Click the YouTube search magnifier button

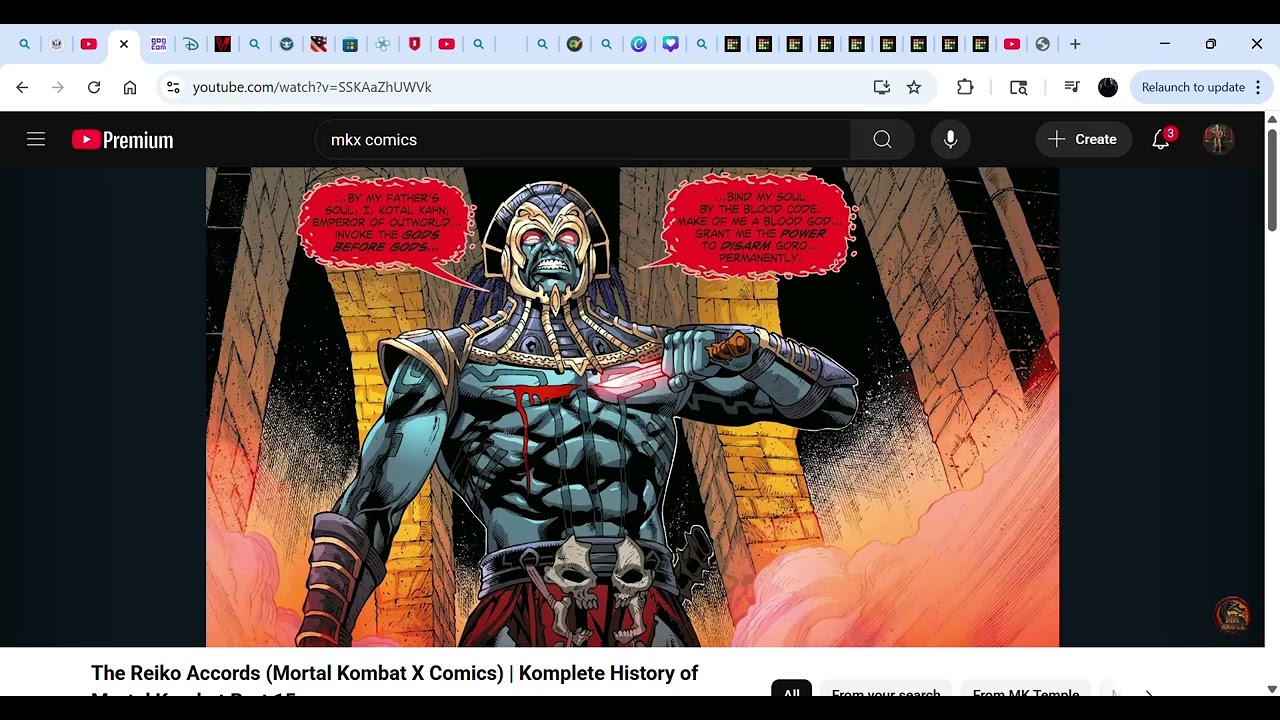[882, 140]
